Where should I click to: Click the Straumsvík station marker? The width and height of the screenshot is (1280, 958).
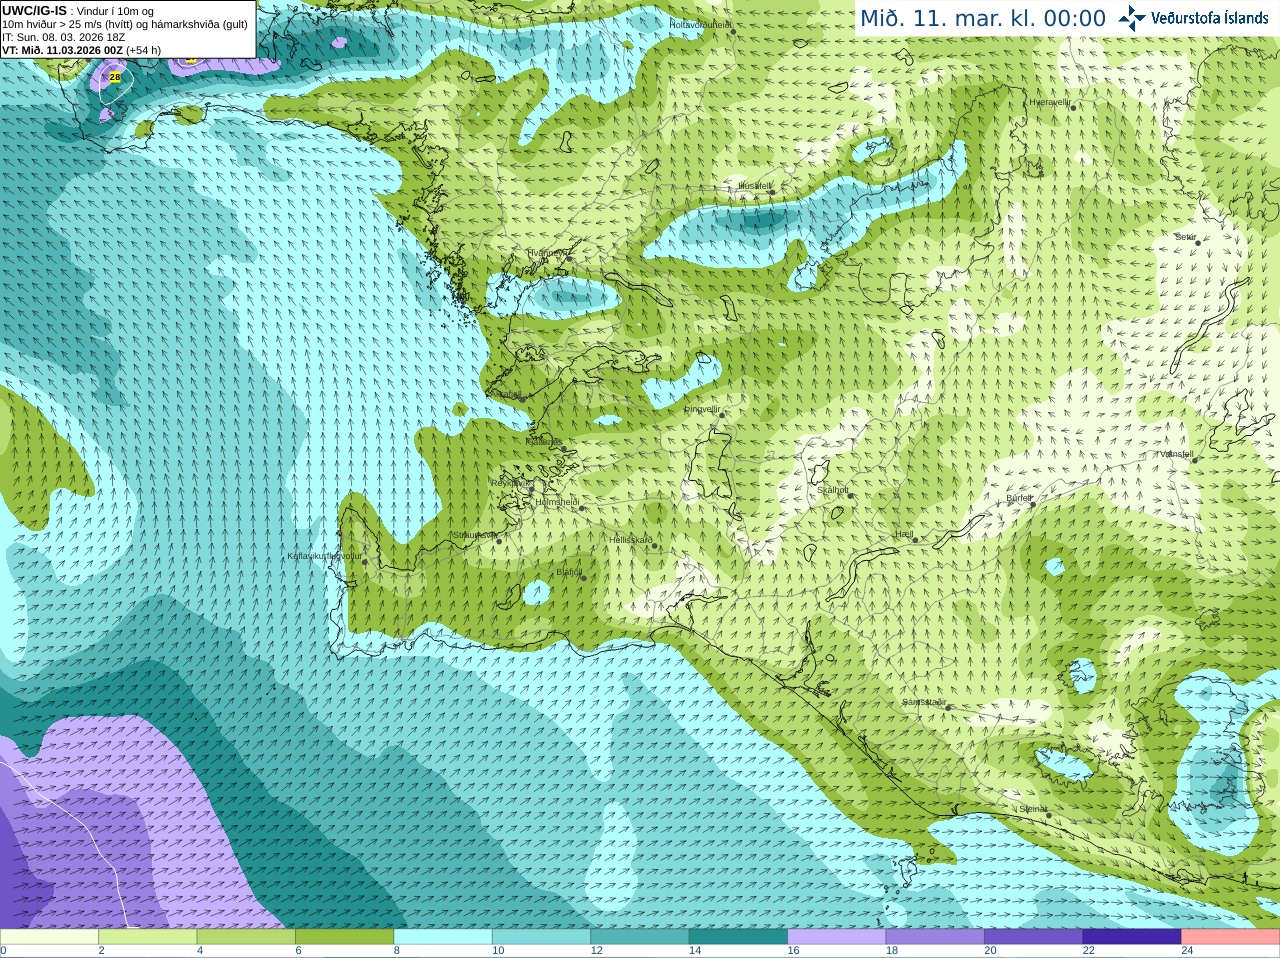coord(498,541)
